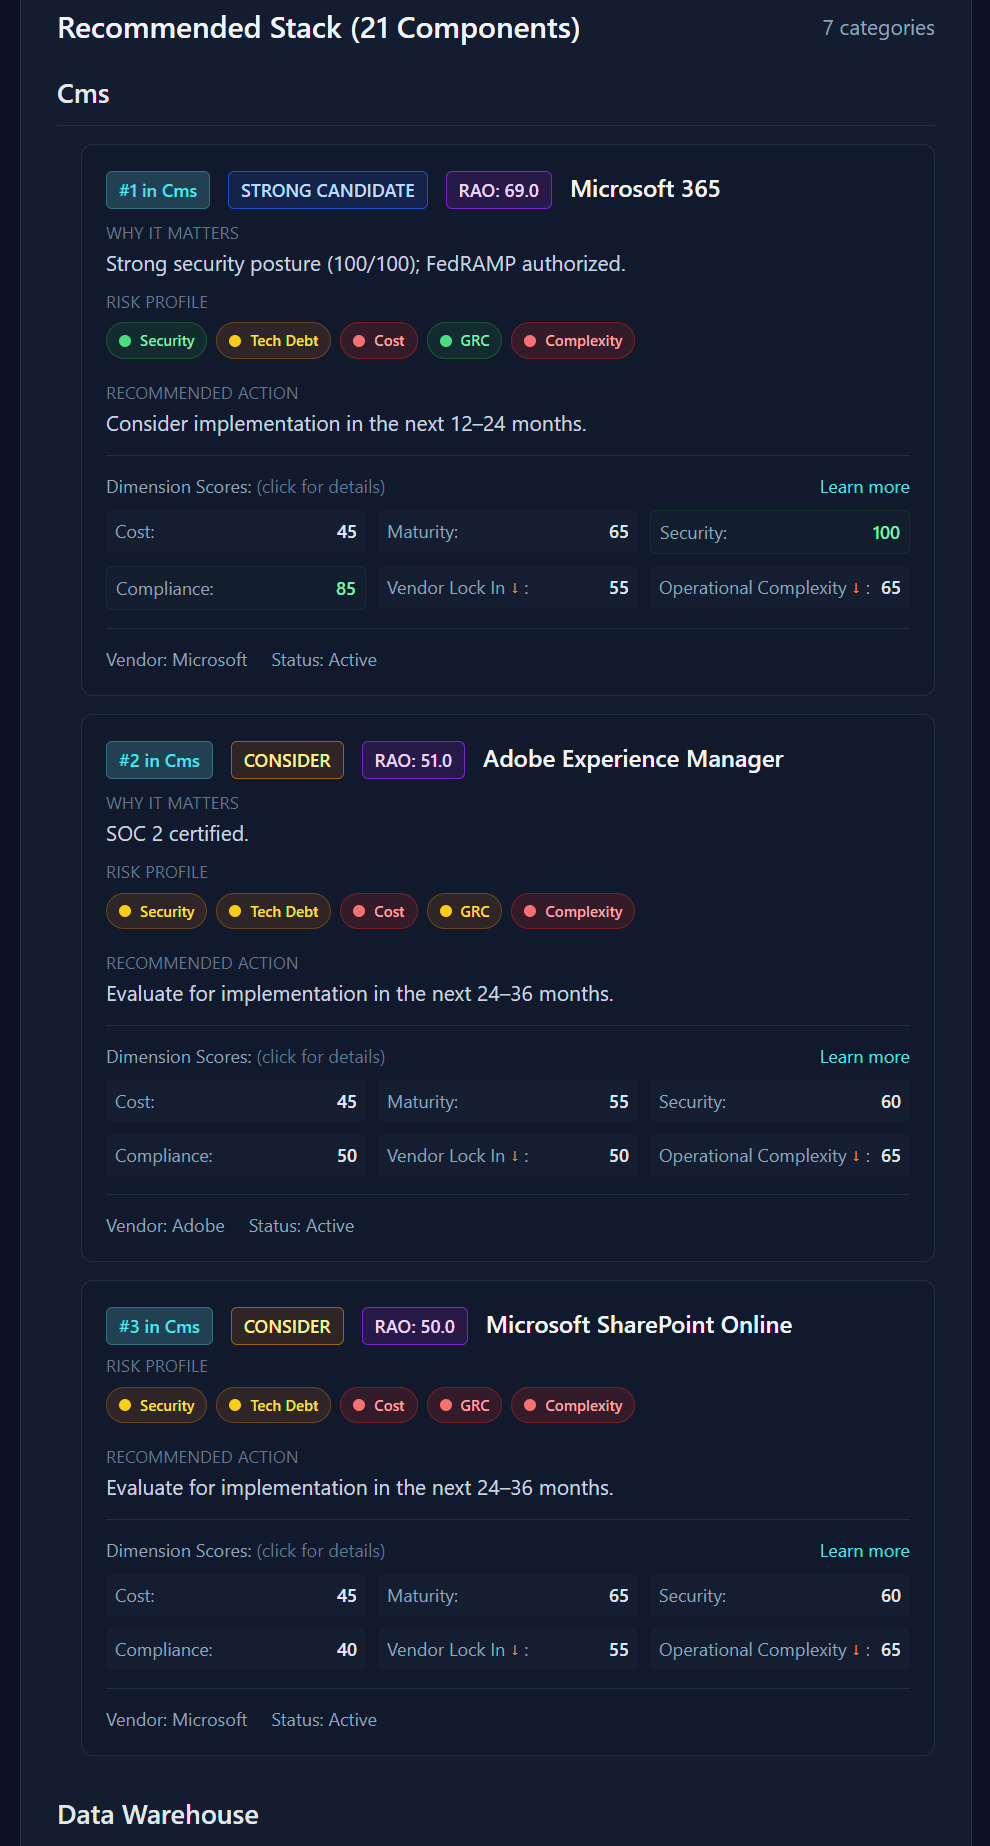The width and height of the screenshot is (990, 1846).
Task: Open Learn more for Microsoft 365
Action: (864, 487)
